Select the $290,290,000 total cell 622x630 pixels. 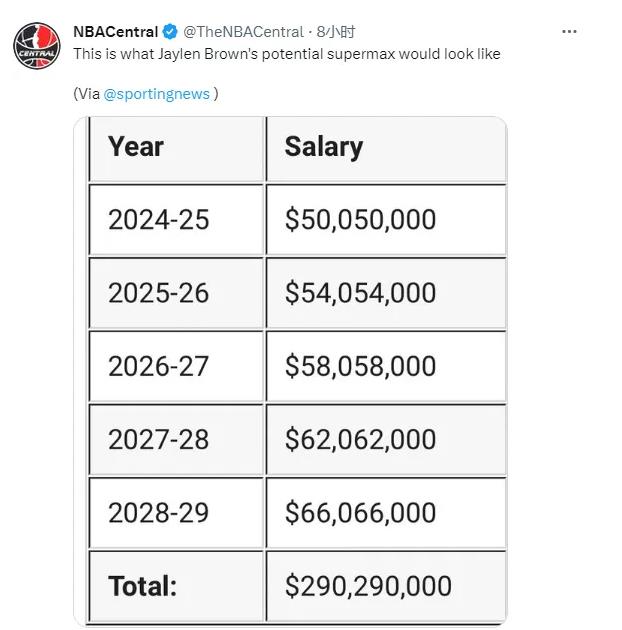point(386,586)
